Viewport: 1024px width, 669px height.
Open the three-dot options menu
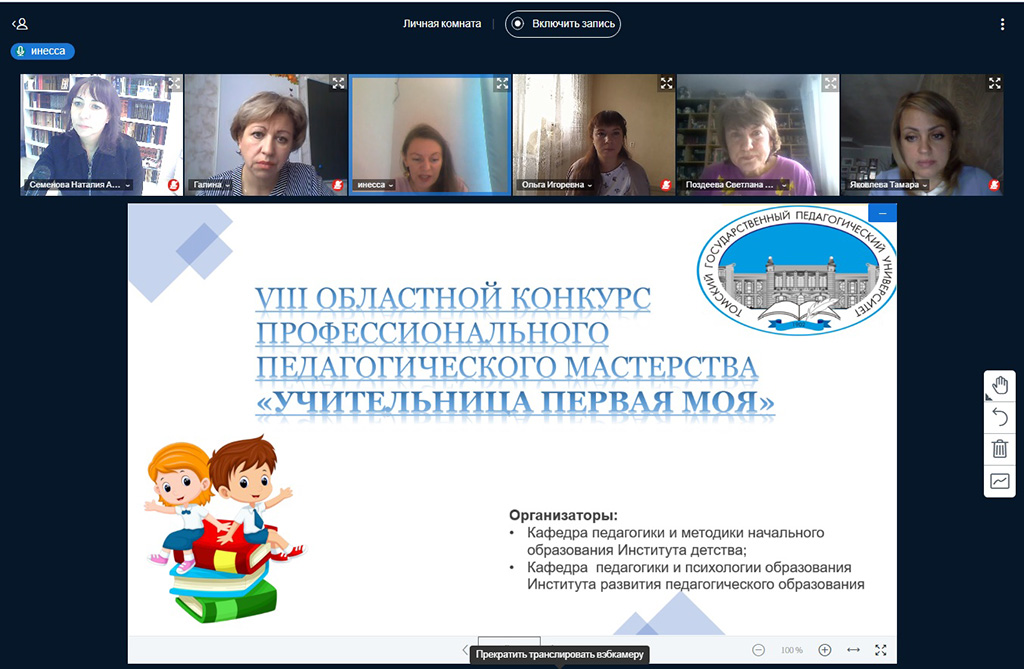click(x=1002, y=24)
